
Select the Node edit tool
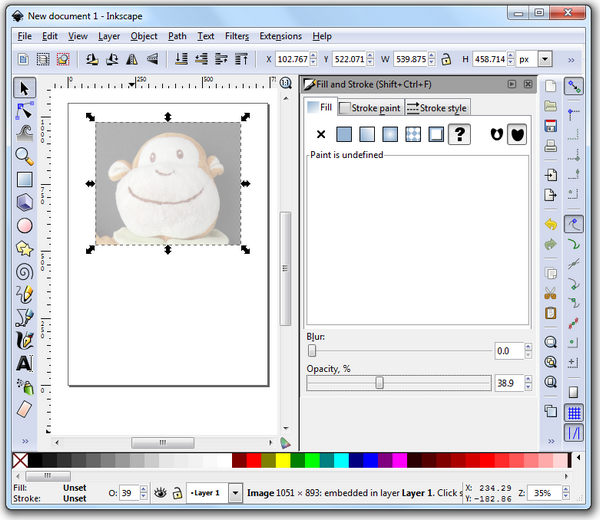click(24, 111)
